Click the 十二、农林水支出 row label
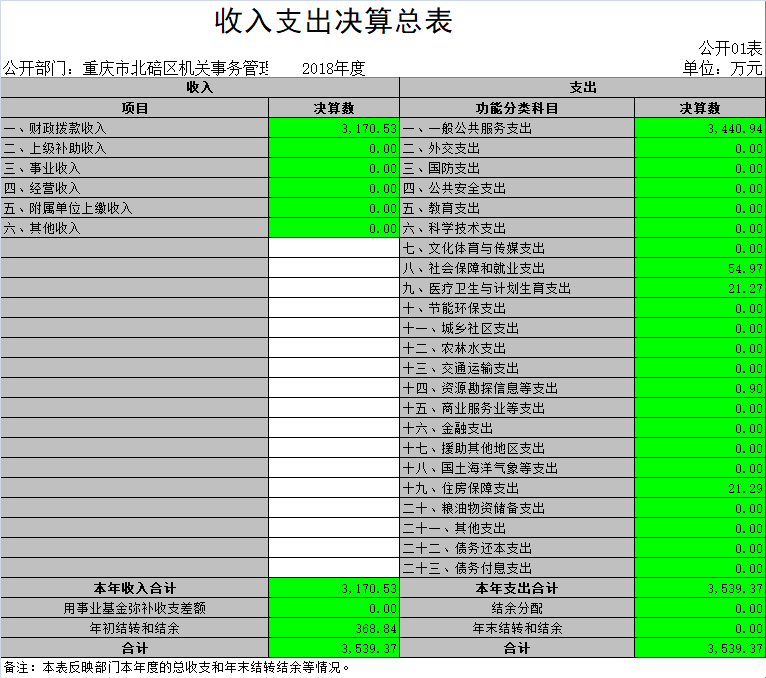Image resolution: width=766 pixels, height=678 pixels. [454, 349]
